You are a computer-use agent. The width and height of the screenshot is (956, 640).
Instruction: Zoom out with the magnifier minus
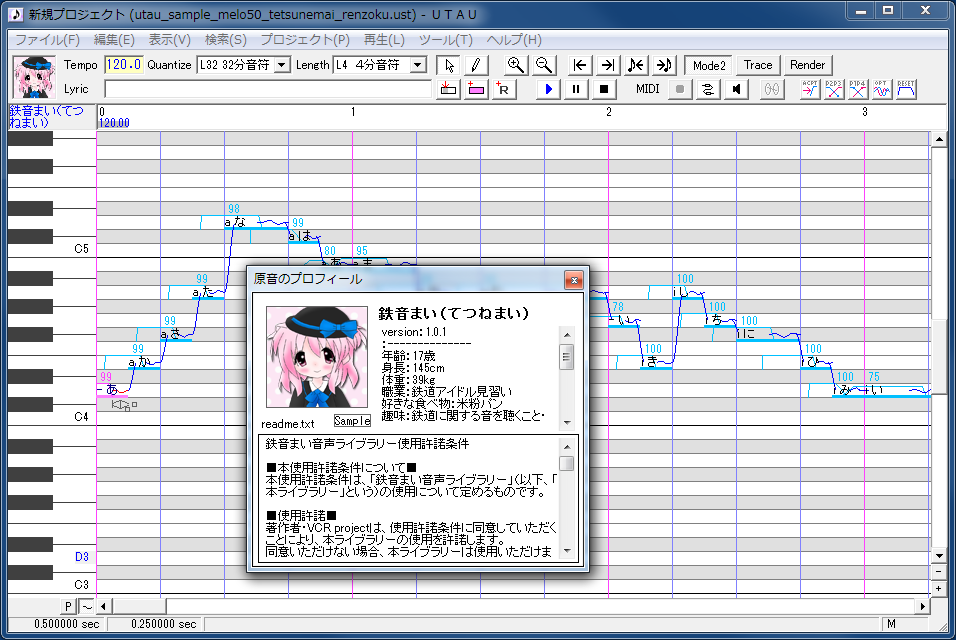click(543, 65)
